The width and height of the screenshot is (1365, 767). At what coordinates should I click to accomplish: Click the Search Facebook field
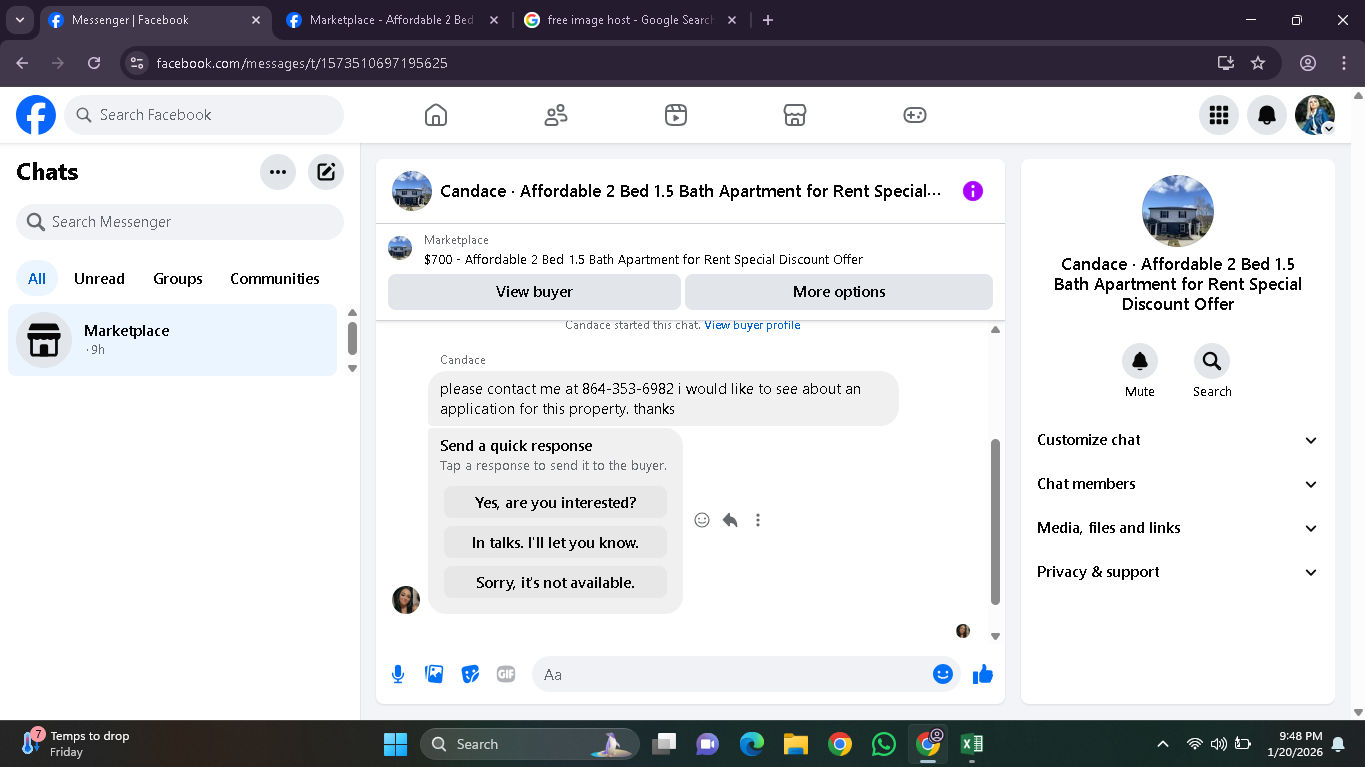204,115
